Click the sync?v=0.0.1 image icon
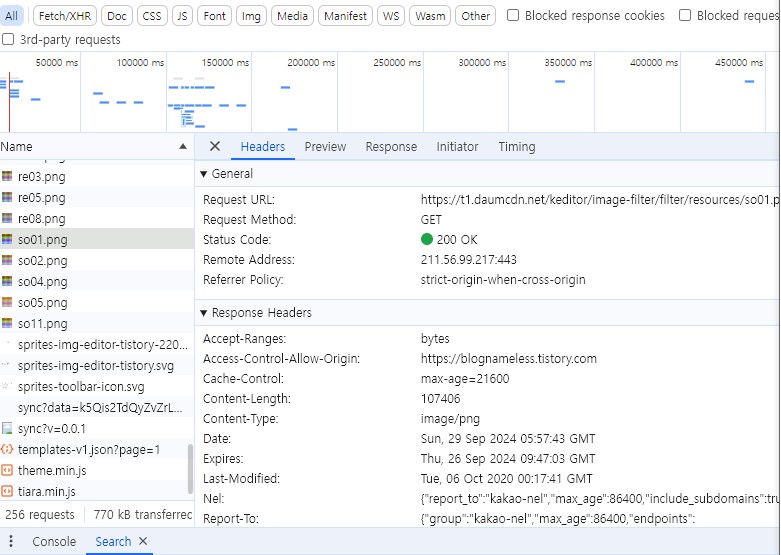Image resolution: width=781 pixels, height=555 pixels. point(6,428)
